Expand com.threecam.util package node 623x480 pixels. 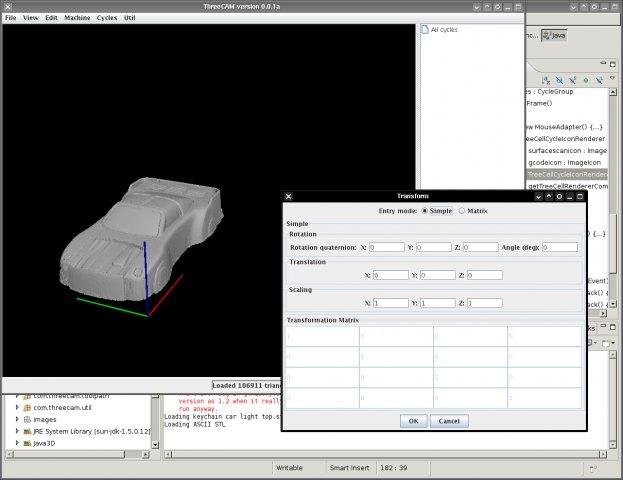[x=17, y=407]
